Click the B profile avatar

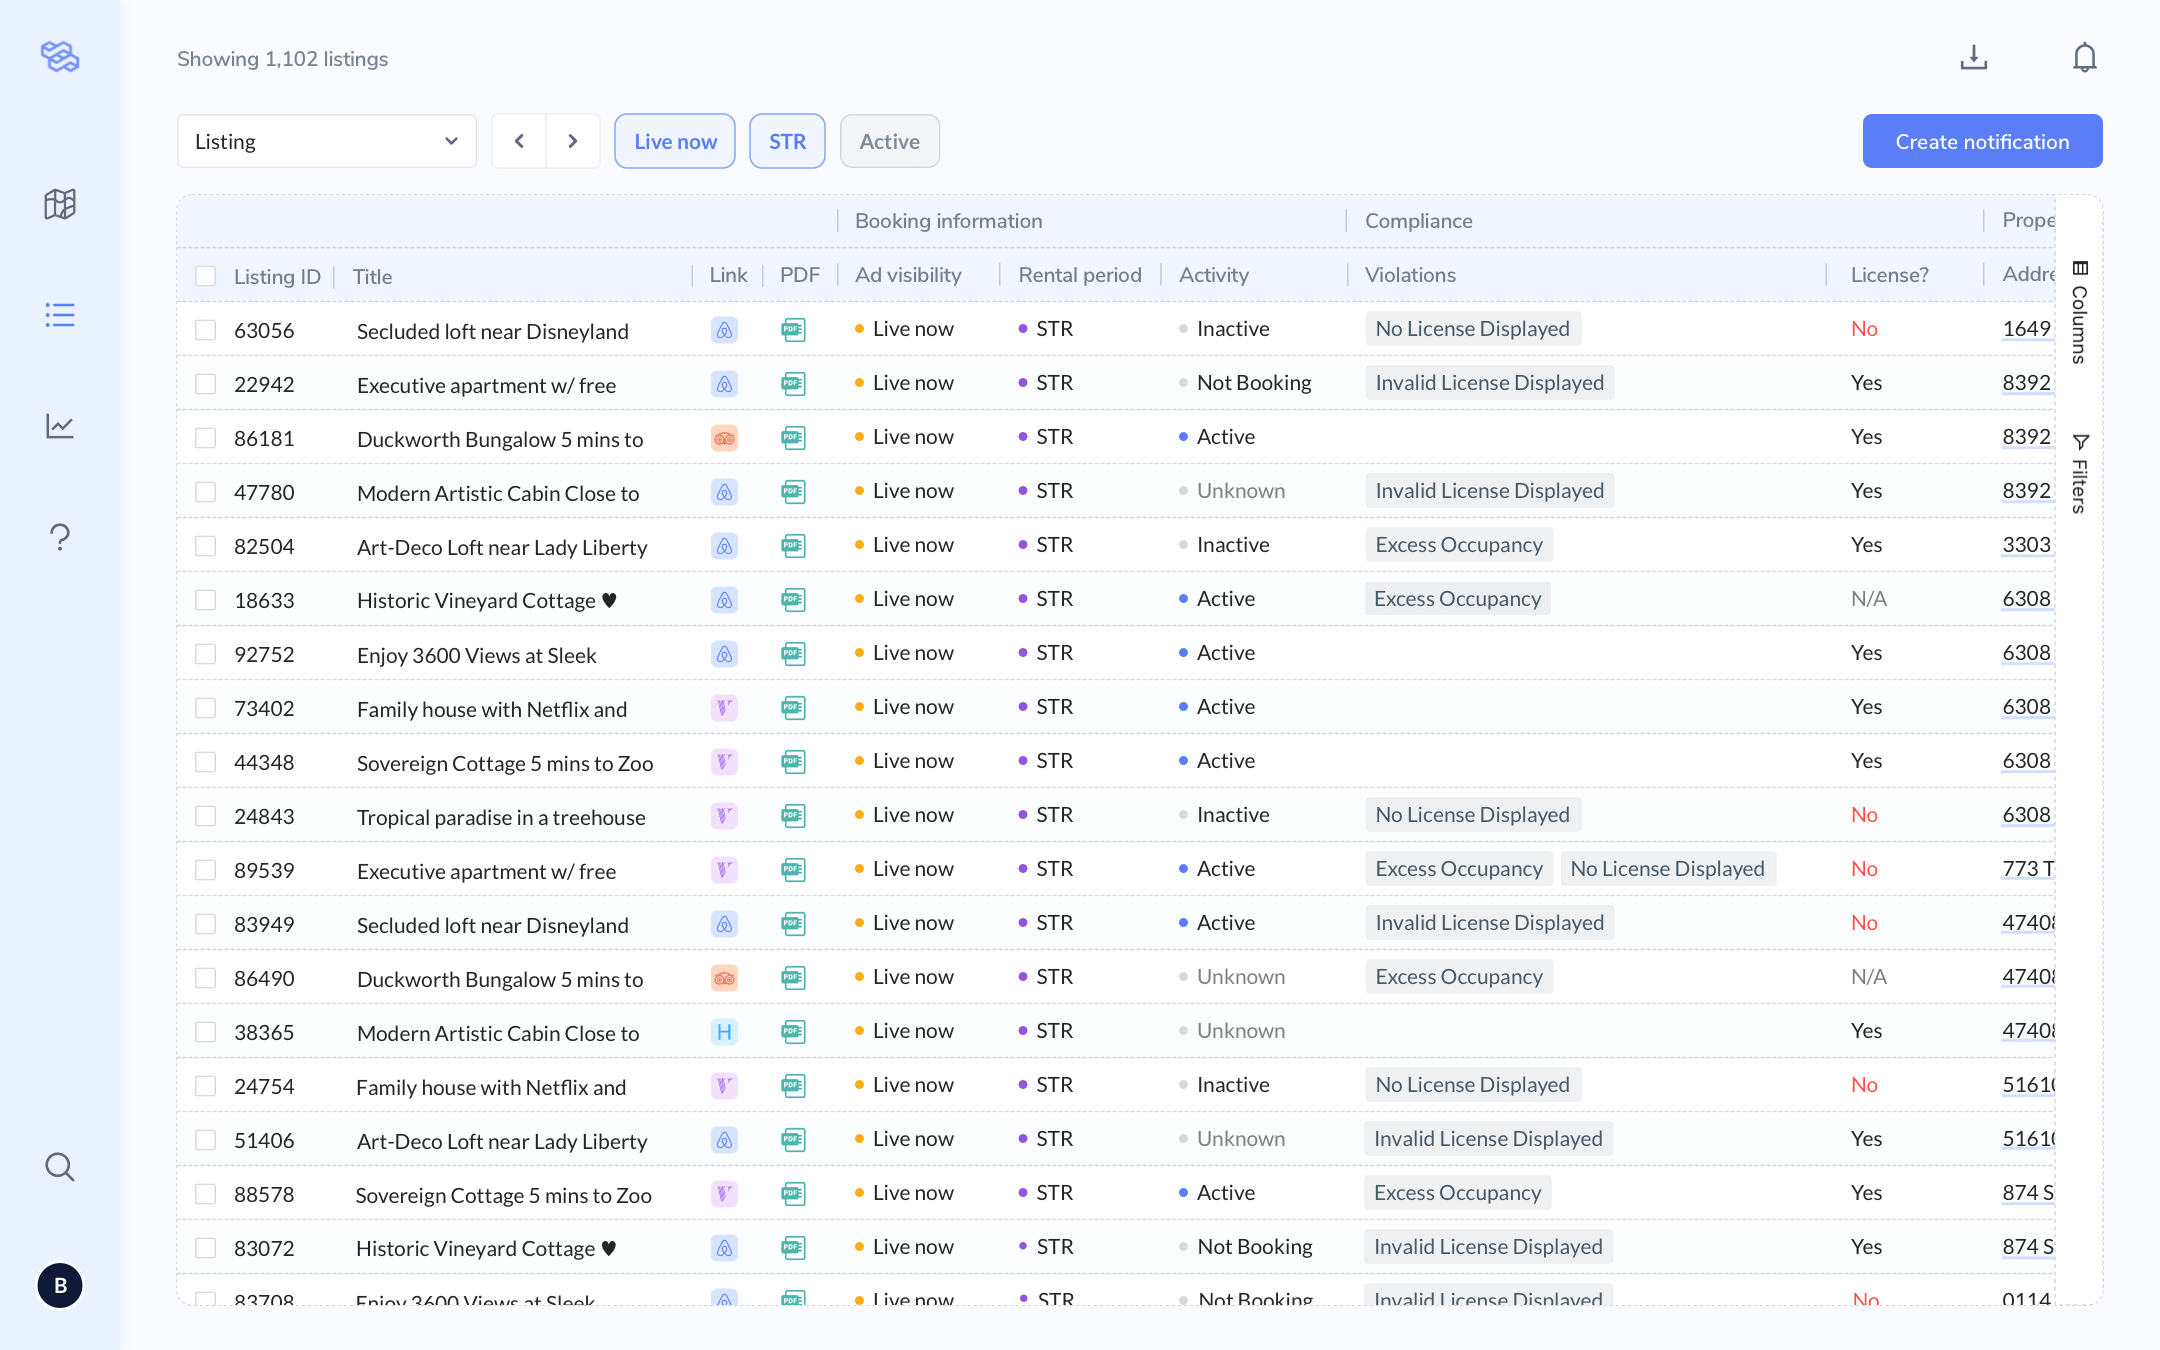coord(60,1286)
